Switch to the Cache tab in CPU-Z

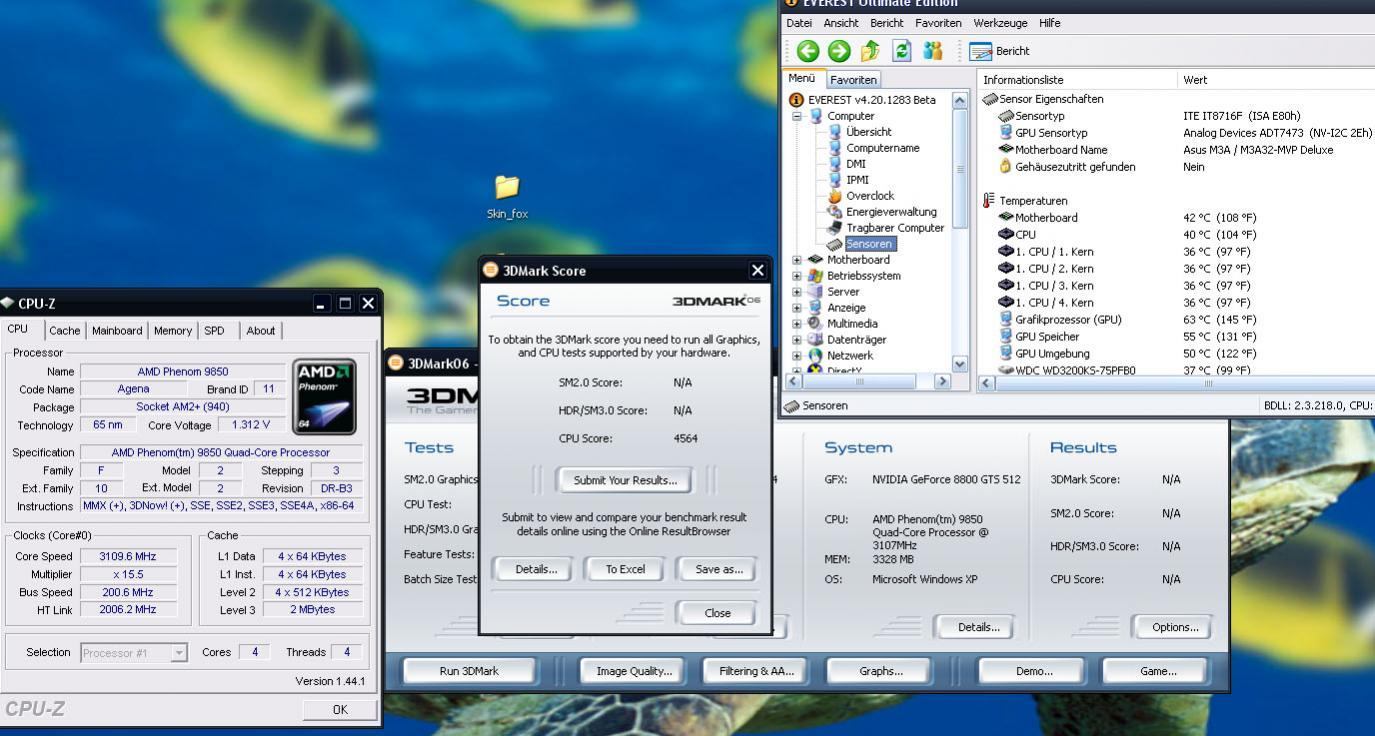point(65,331)
